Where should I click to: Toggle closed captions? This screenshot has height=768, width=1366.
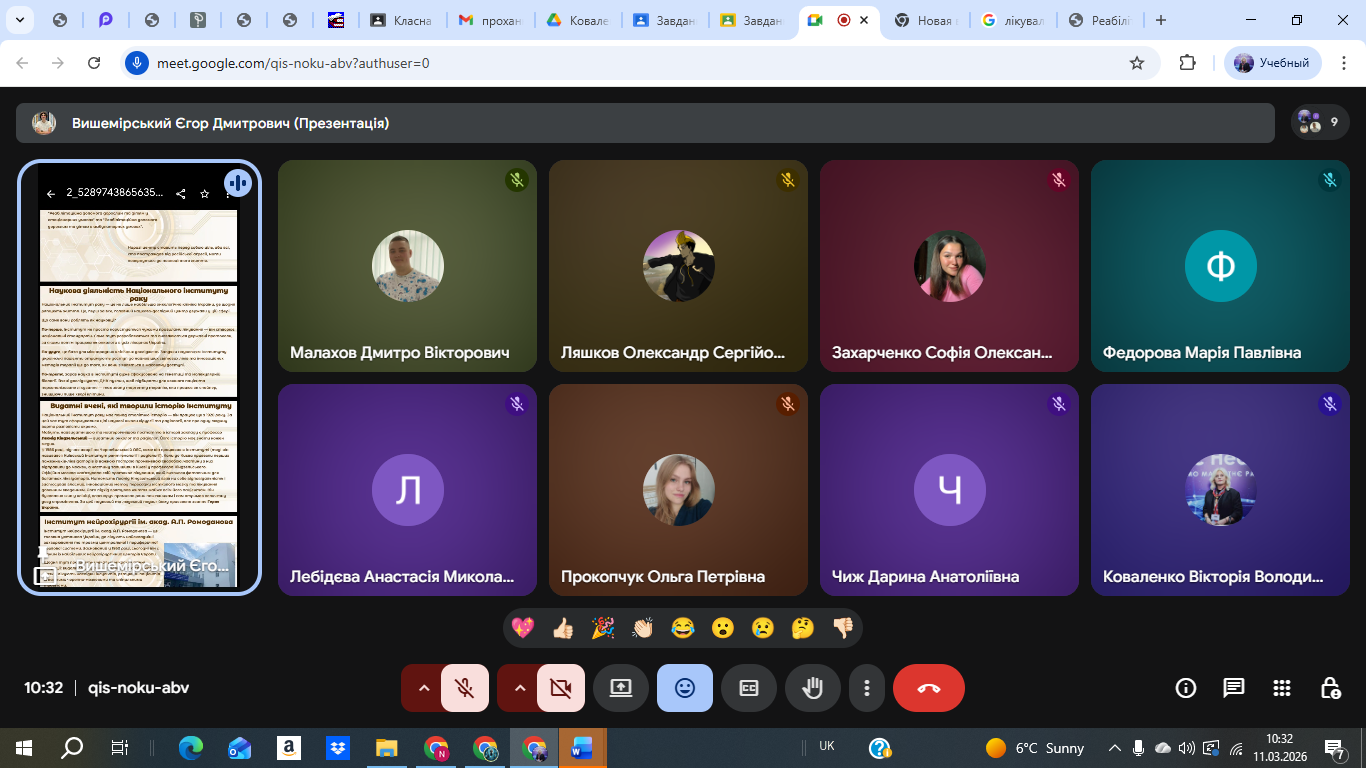tap(749, 688)
